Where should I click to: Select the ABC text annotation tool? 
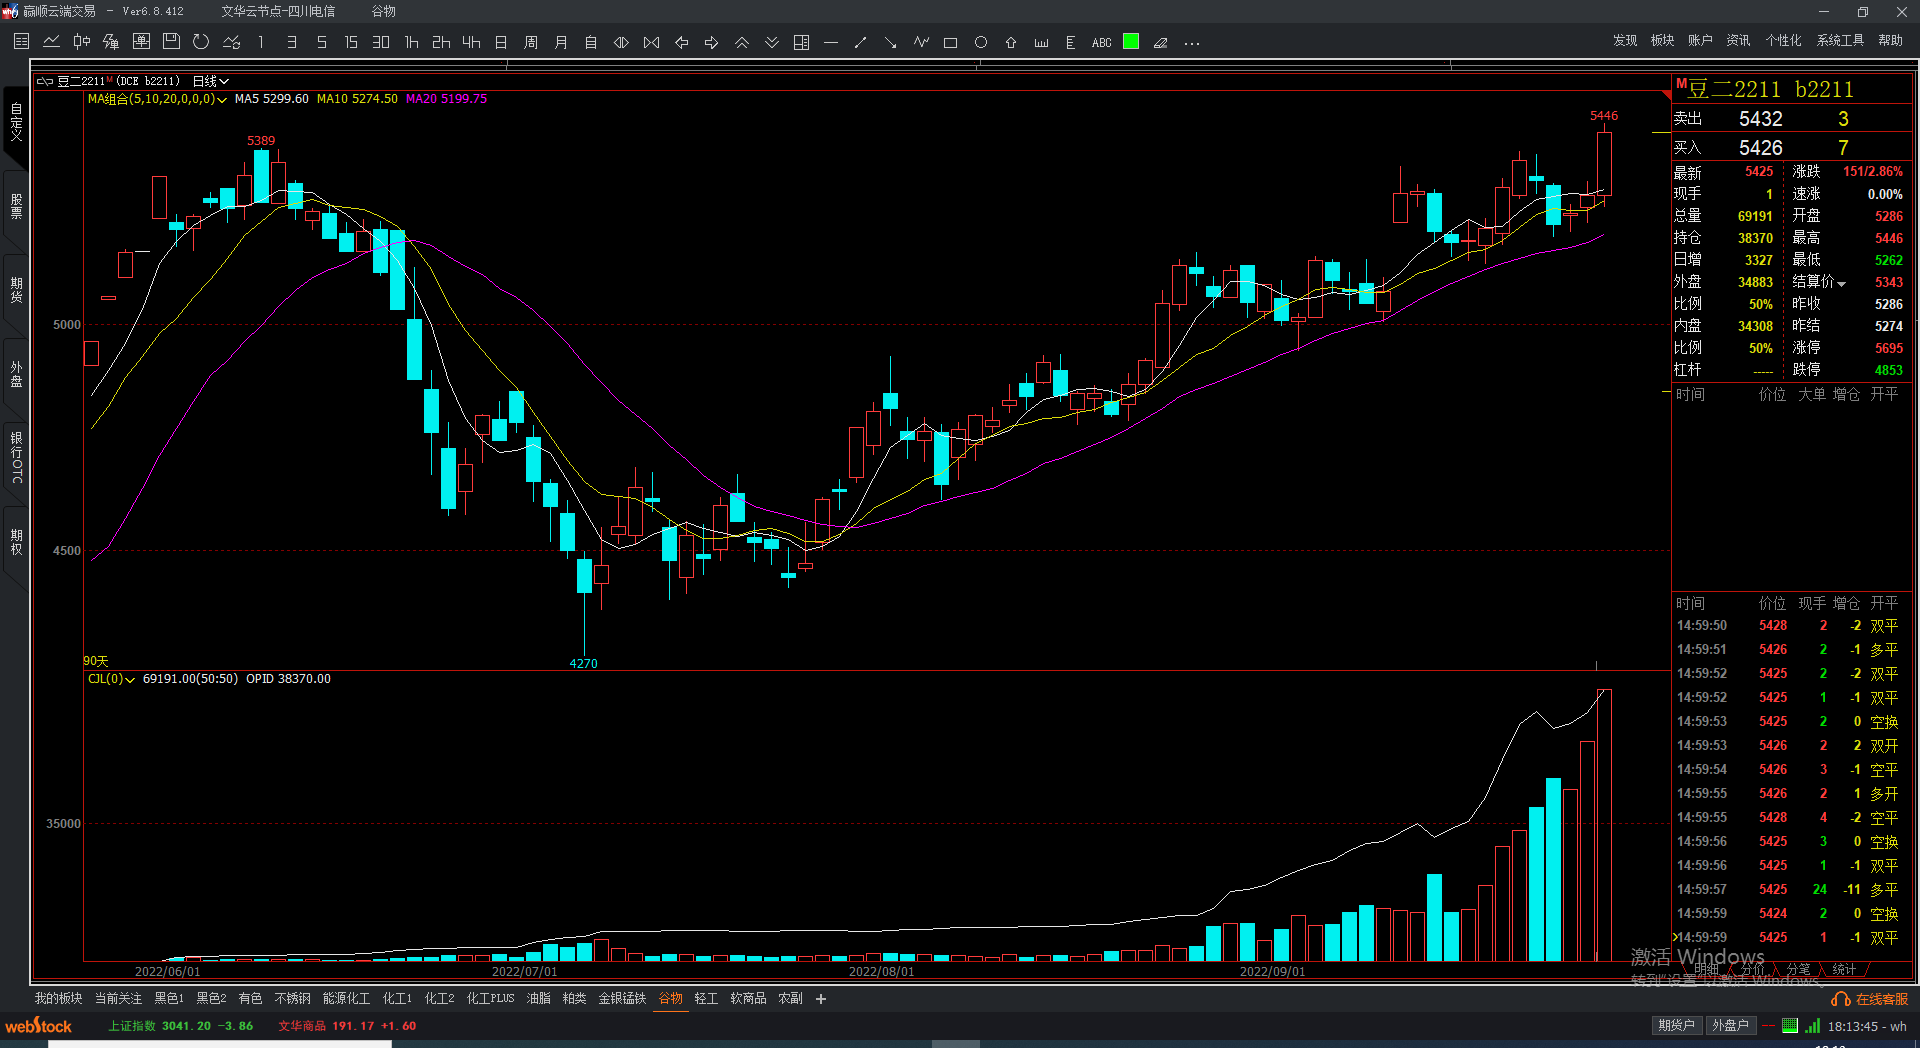[x=1101, y=42]
